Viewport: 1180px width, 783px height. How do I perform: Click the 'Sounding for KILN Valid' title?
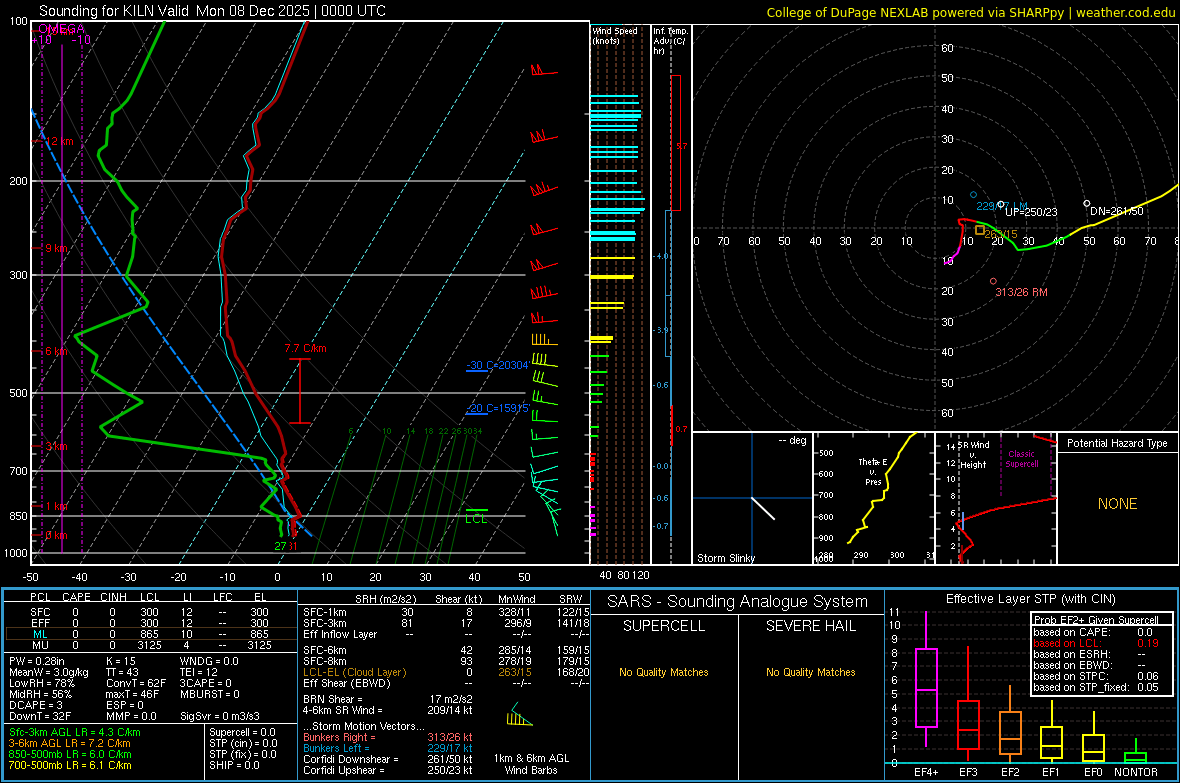pos(212,11)
